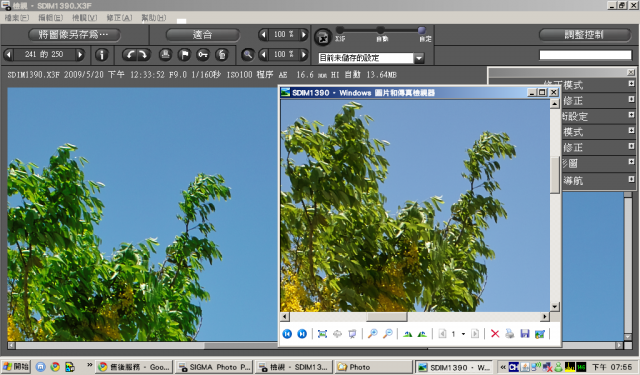
Task: Expand the 設定 panel section
Action: [631, 115]
